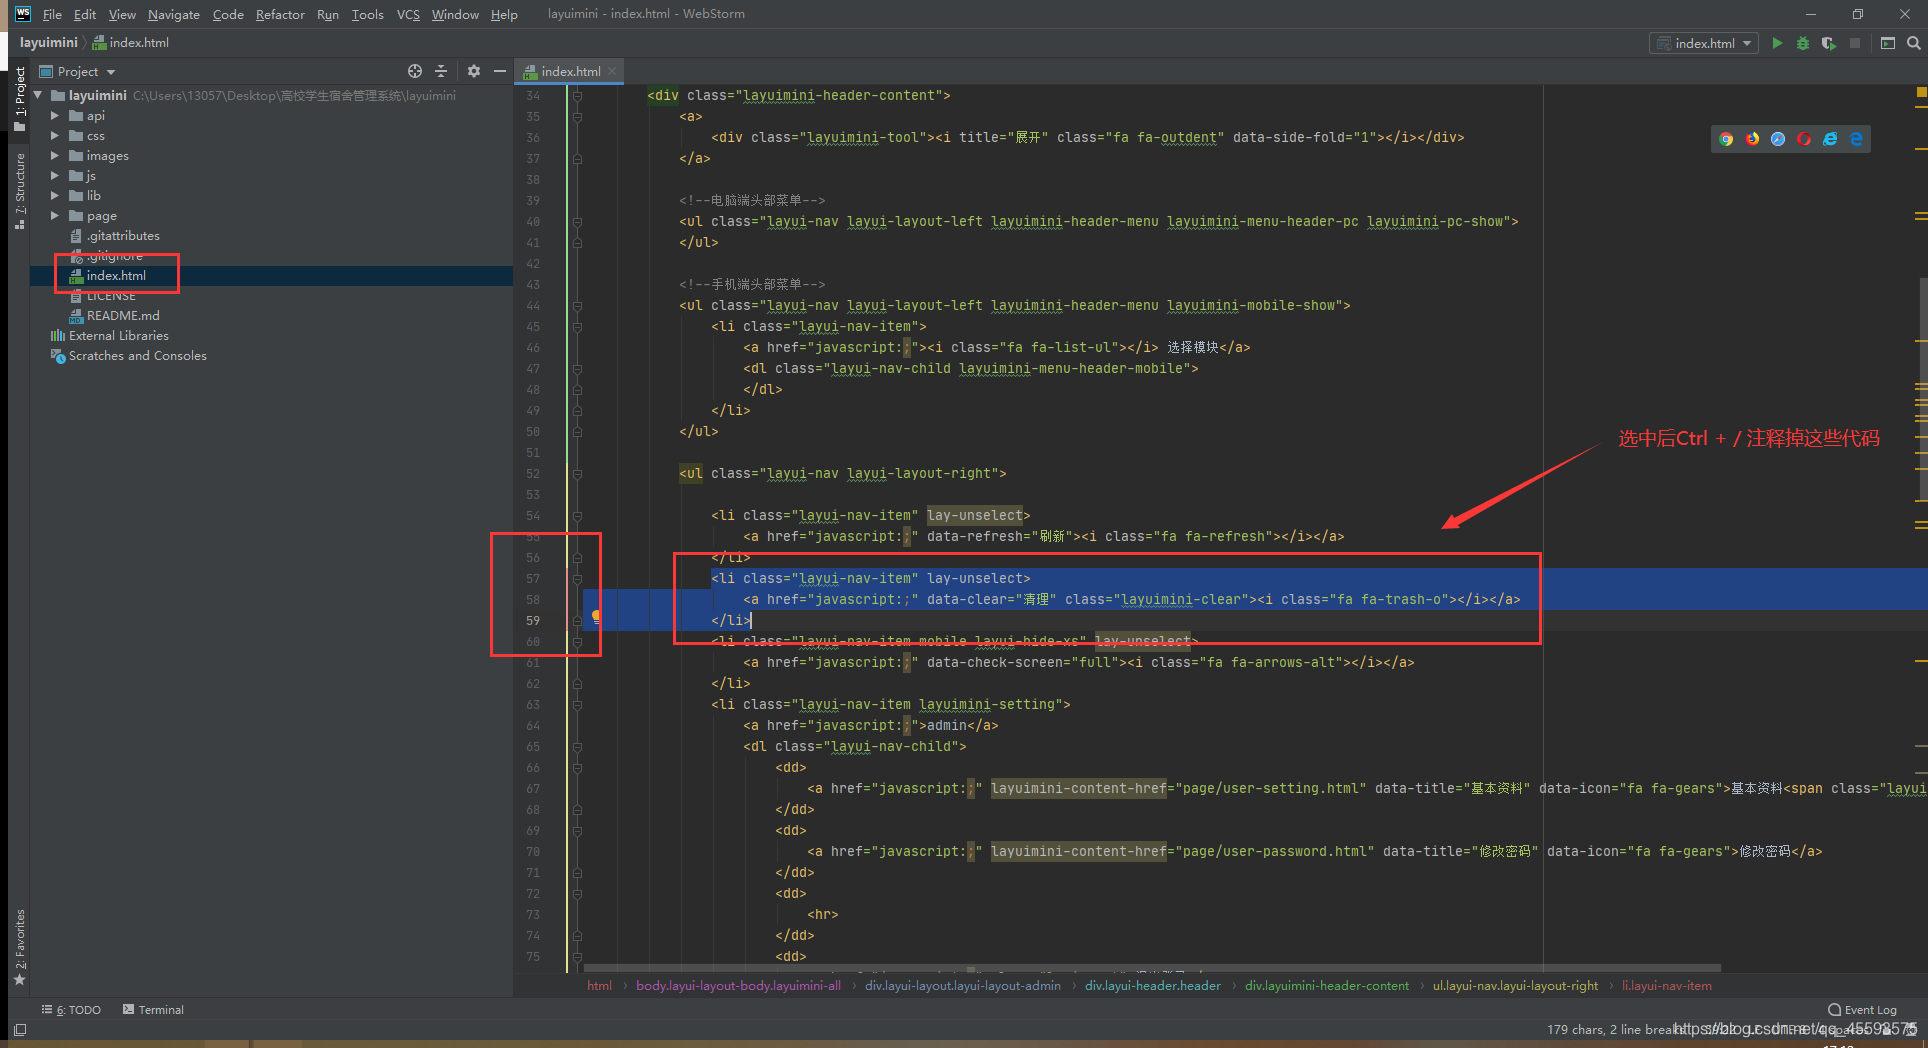
Task: Open the Navigate menu
Action: (174, 14)
